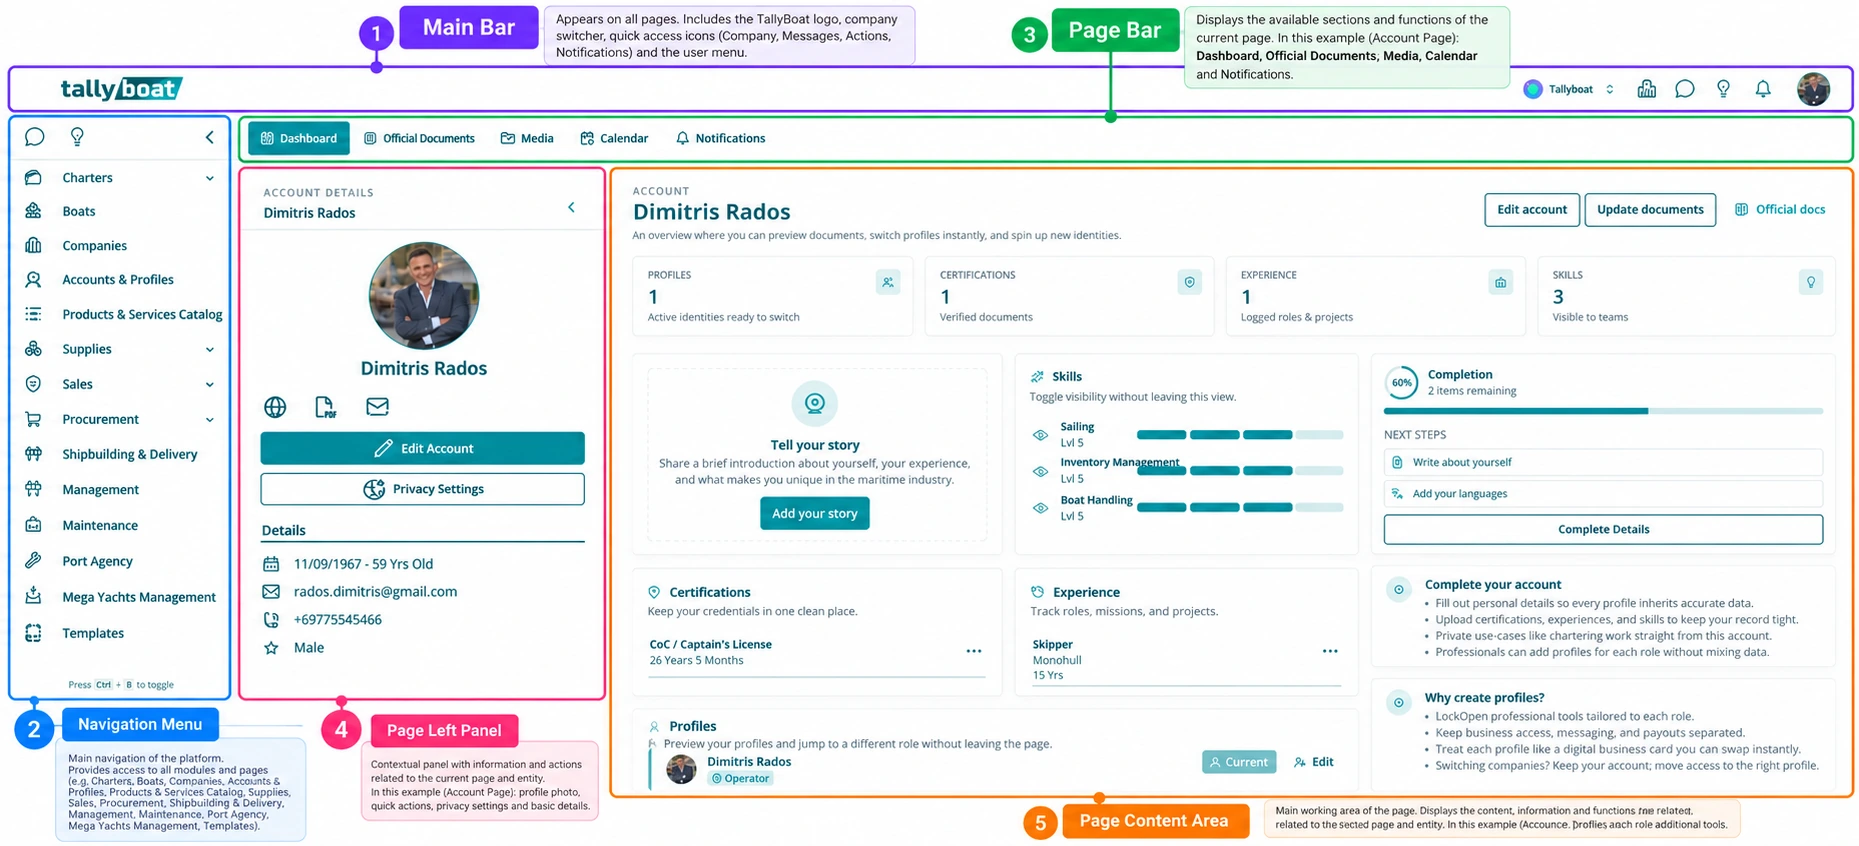Open the Notifications bell in the main bar
The image size is (1859, 846).
pyautogui.click(x=1763, y=89)
